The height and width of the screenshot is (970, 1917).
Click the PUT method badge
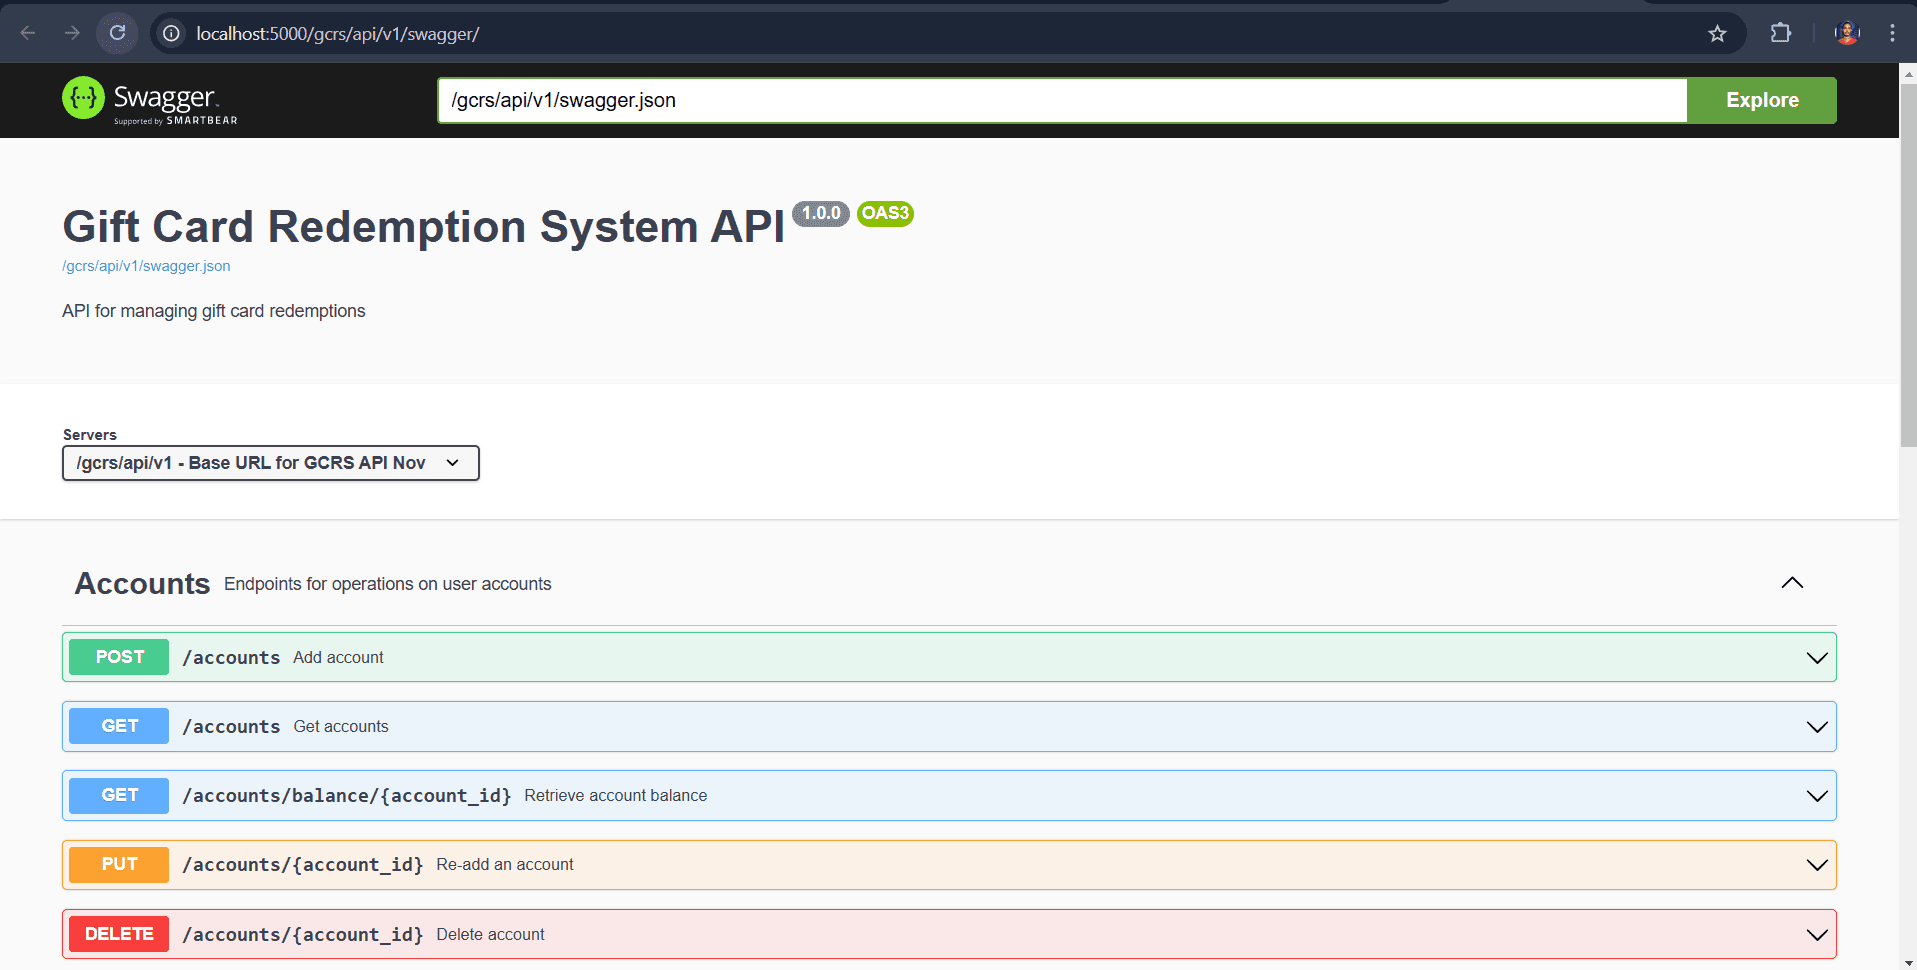(x=119, y=864)
